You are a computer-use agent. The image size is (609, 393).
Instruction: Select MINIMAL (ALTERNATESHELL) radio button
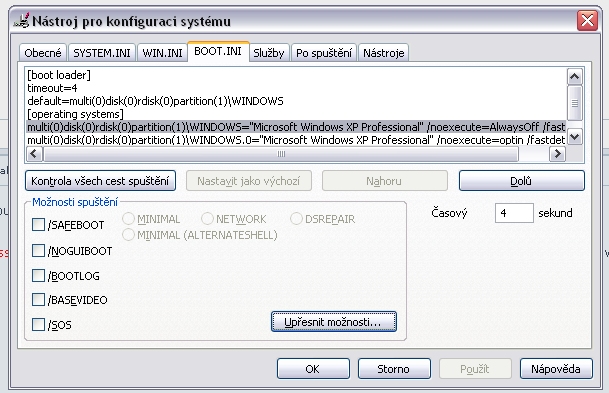(128, 235)
